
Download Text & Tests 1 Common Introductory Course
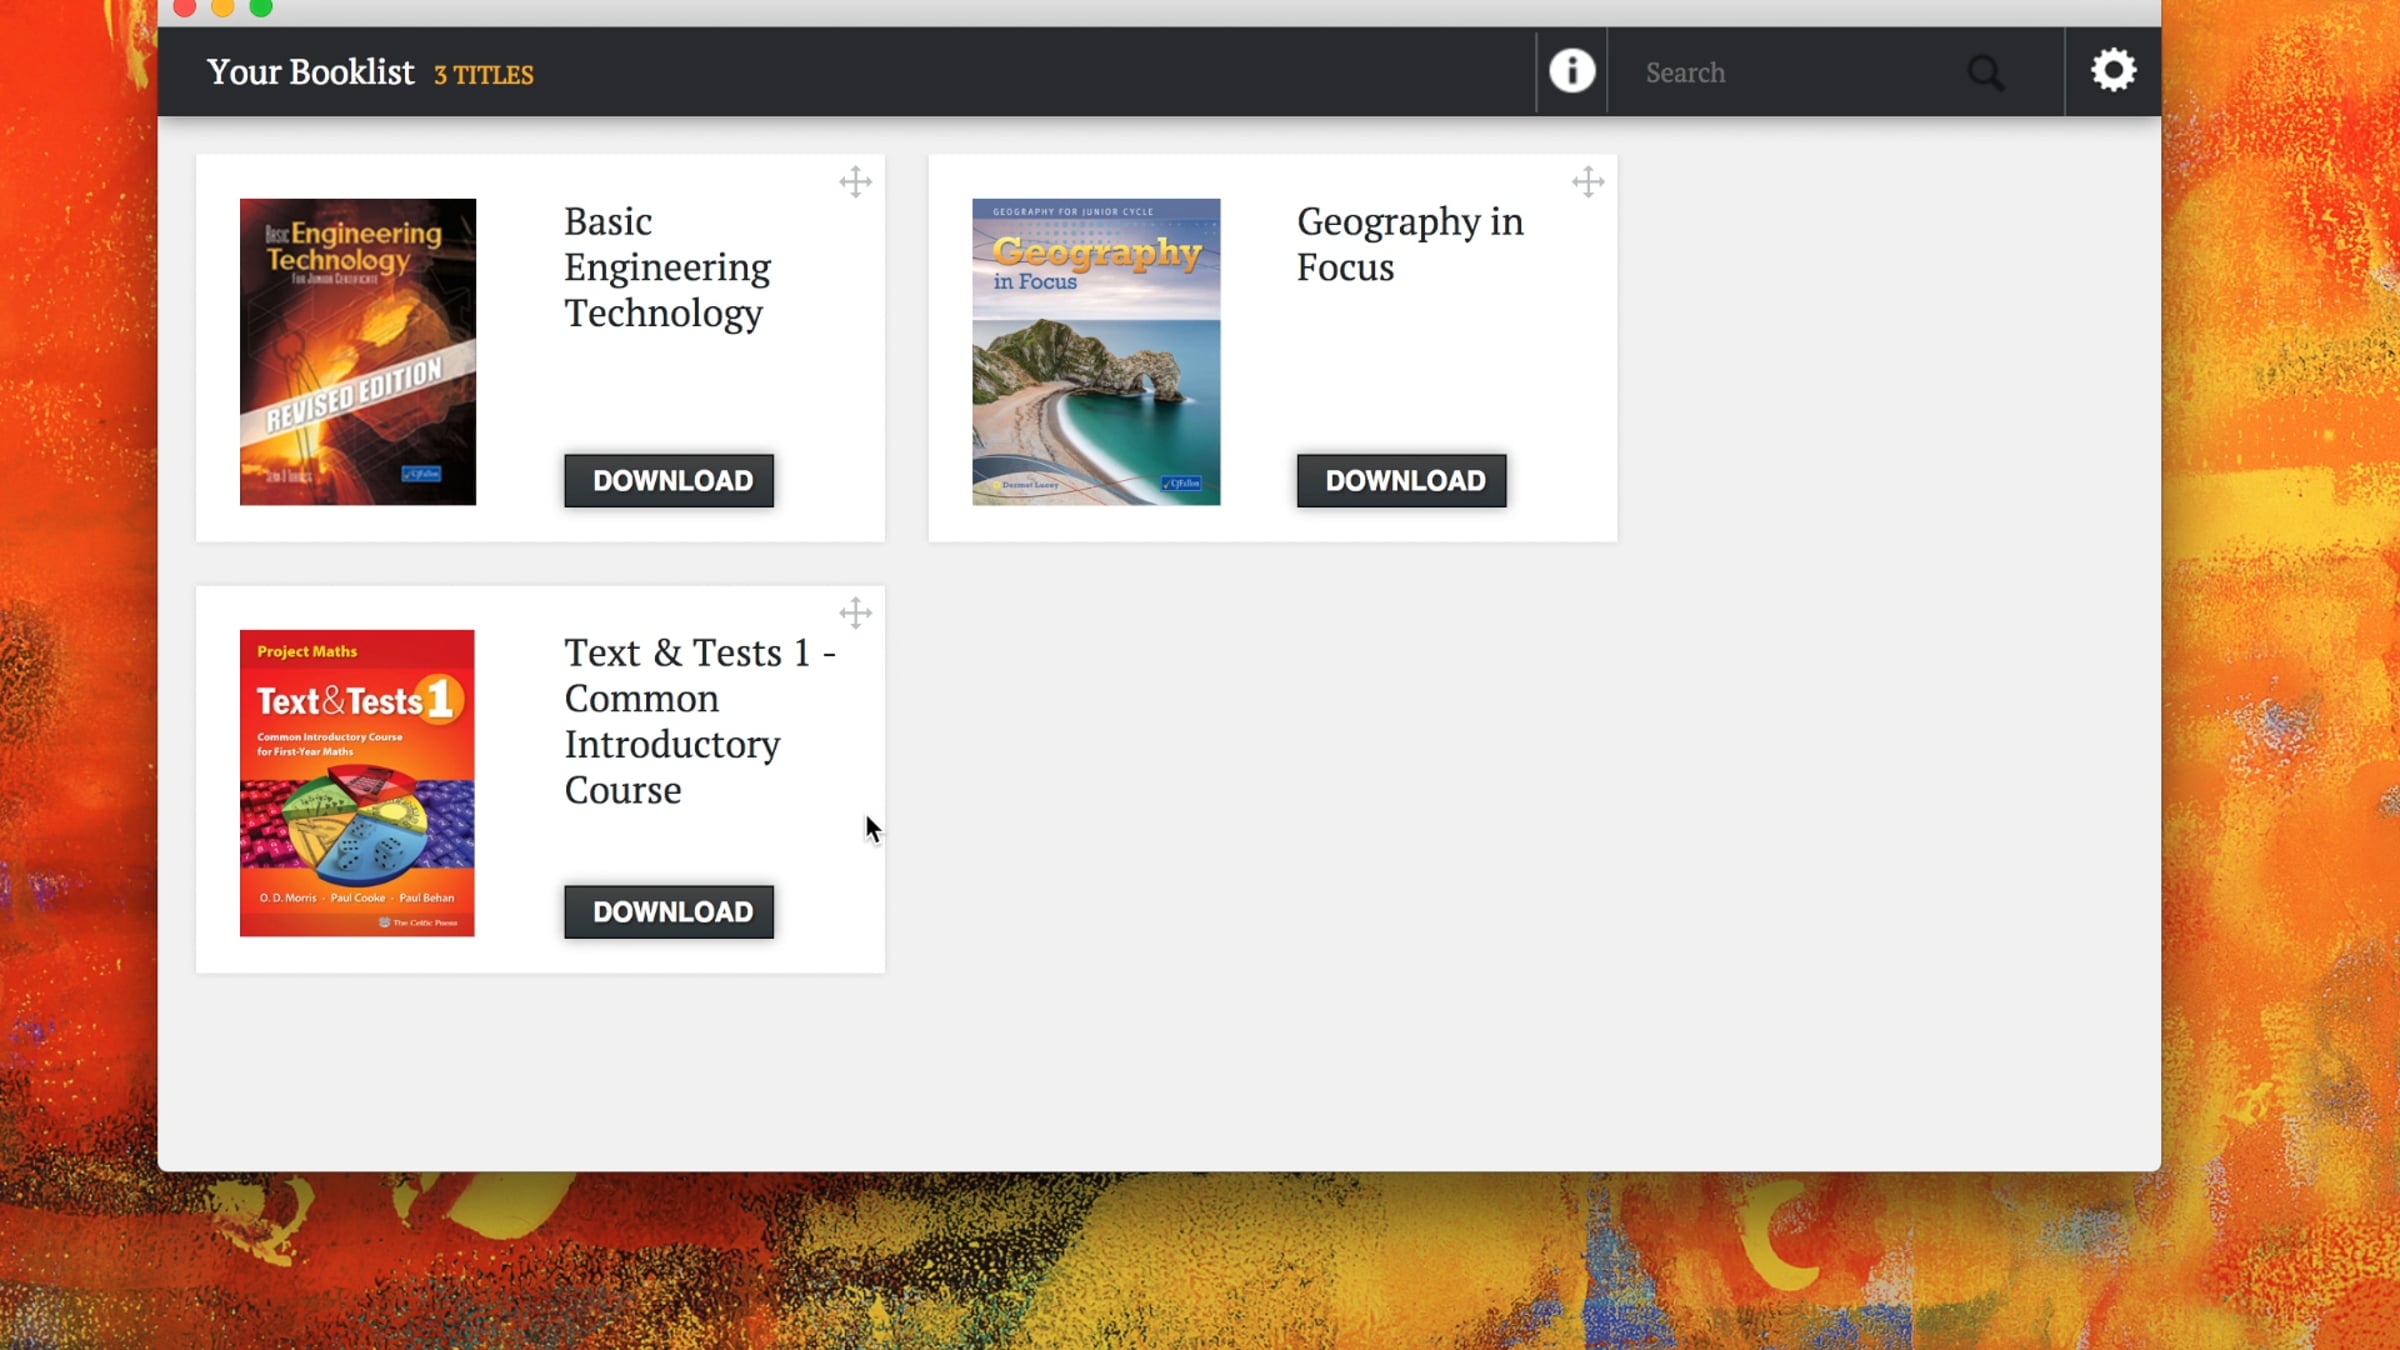tap(669, 912)
